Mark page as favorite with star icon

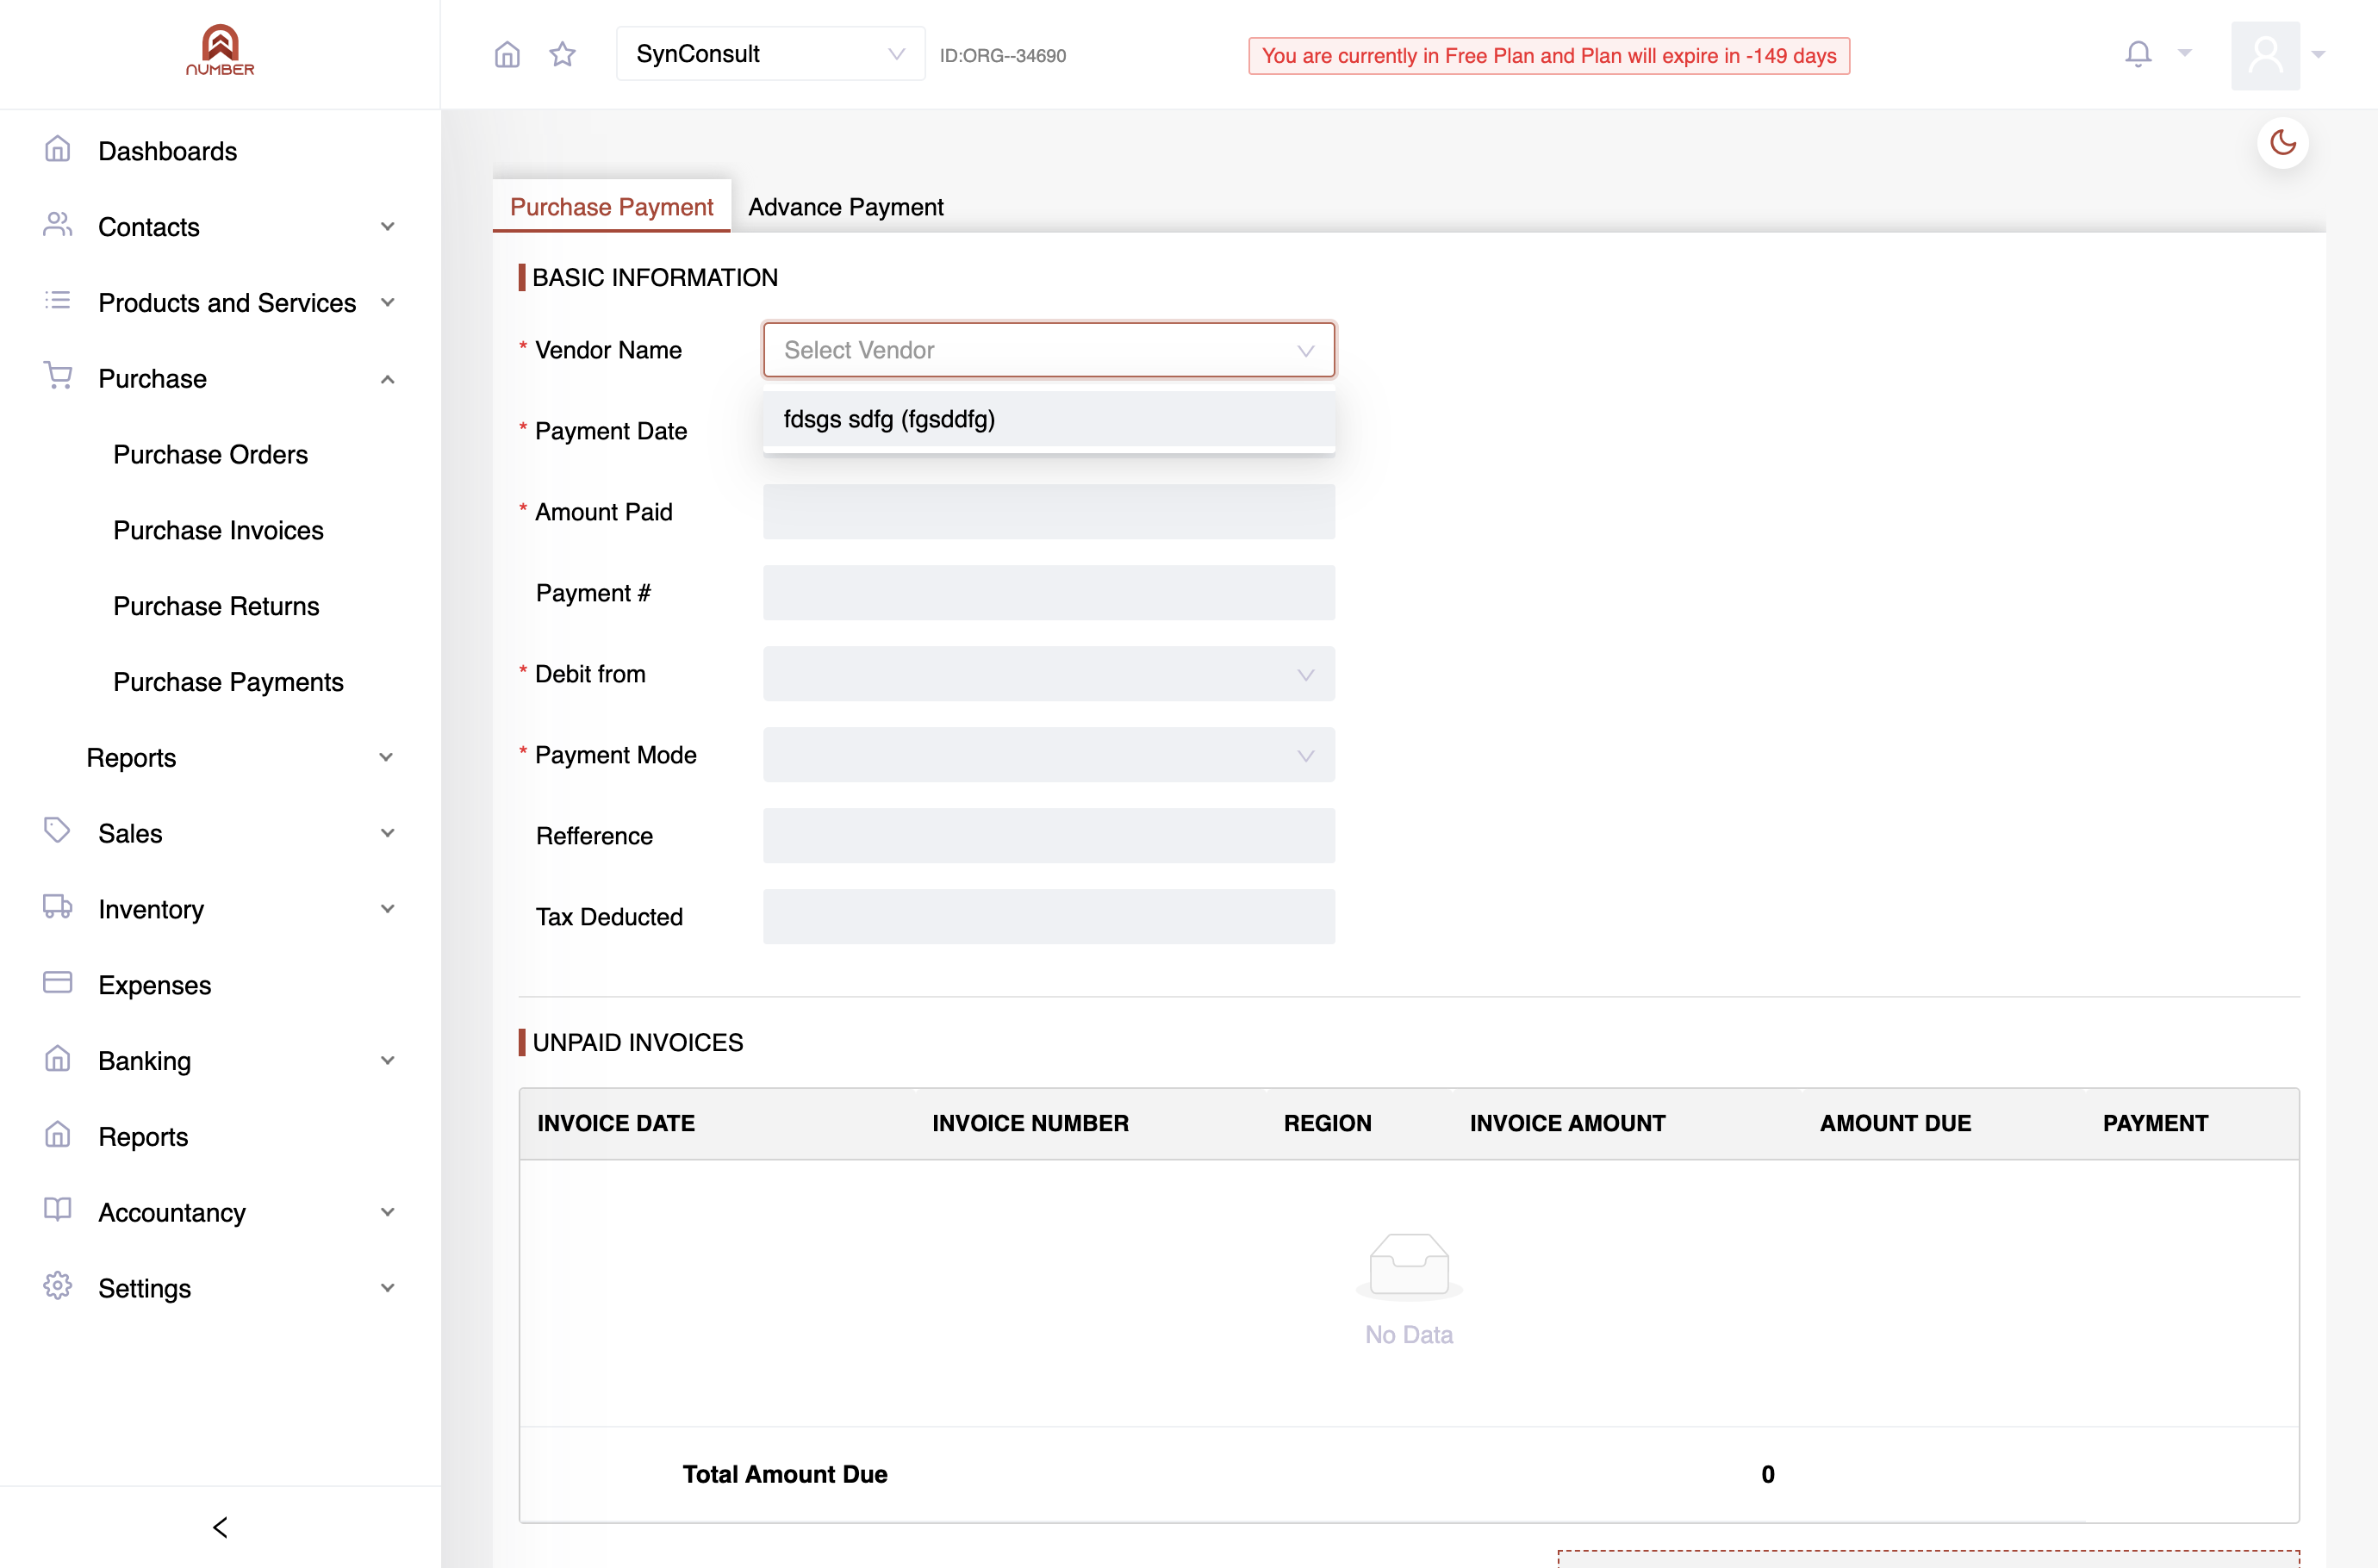(563, 54)
